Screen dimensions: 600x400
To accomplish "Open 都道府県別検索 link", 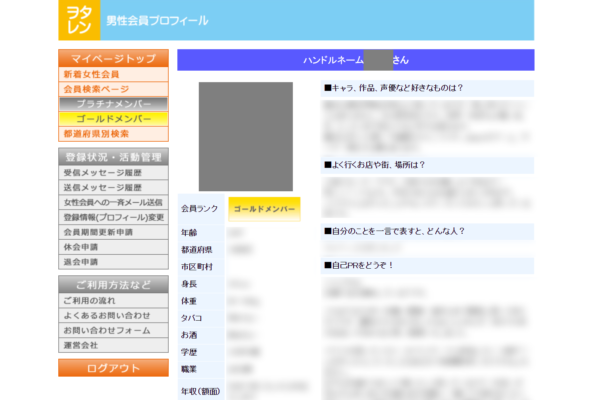I will pyautogui.click(x=113, y=134).
